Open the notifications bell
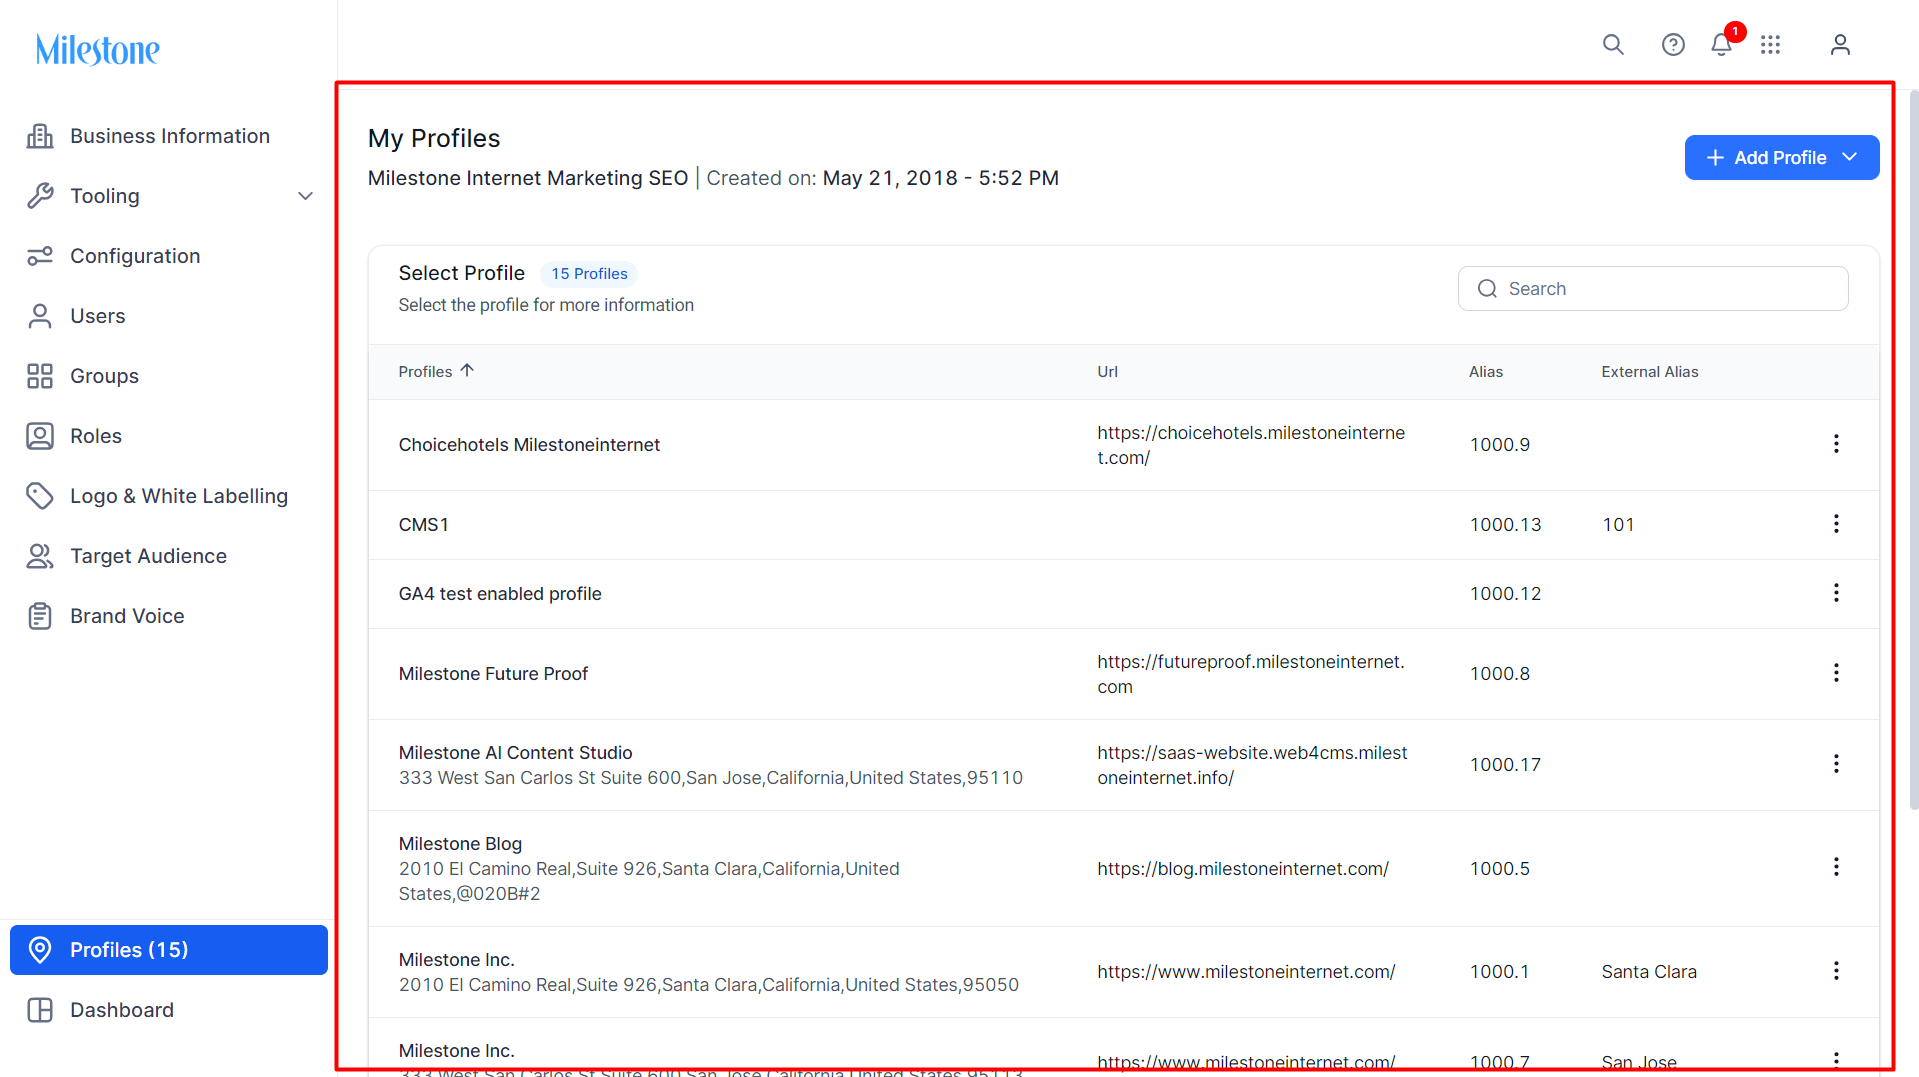1919x1077 pixels. click(1721, 44)
